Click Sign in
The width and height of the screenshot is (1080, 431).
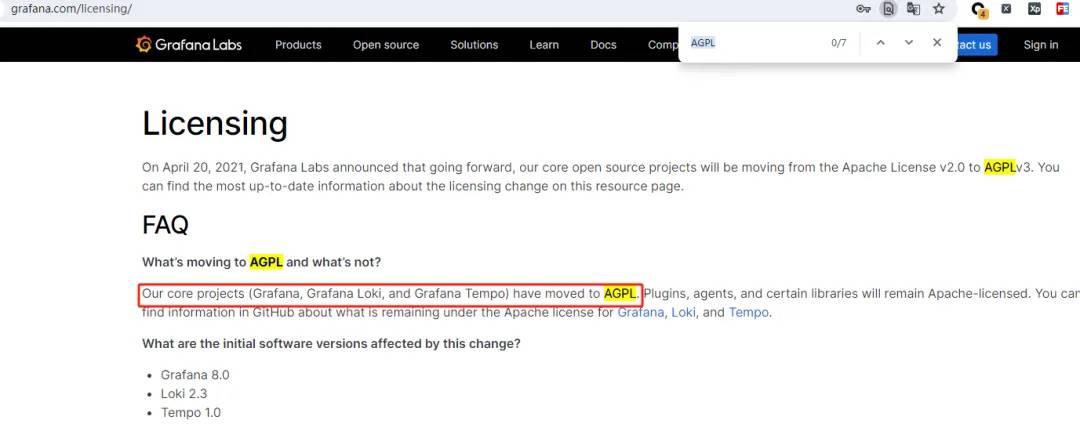click(1041, 45)
